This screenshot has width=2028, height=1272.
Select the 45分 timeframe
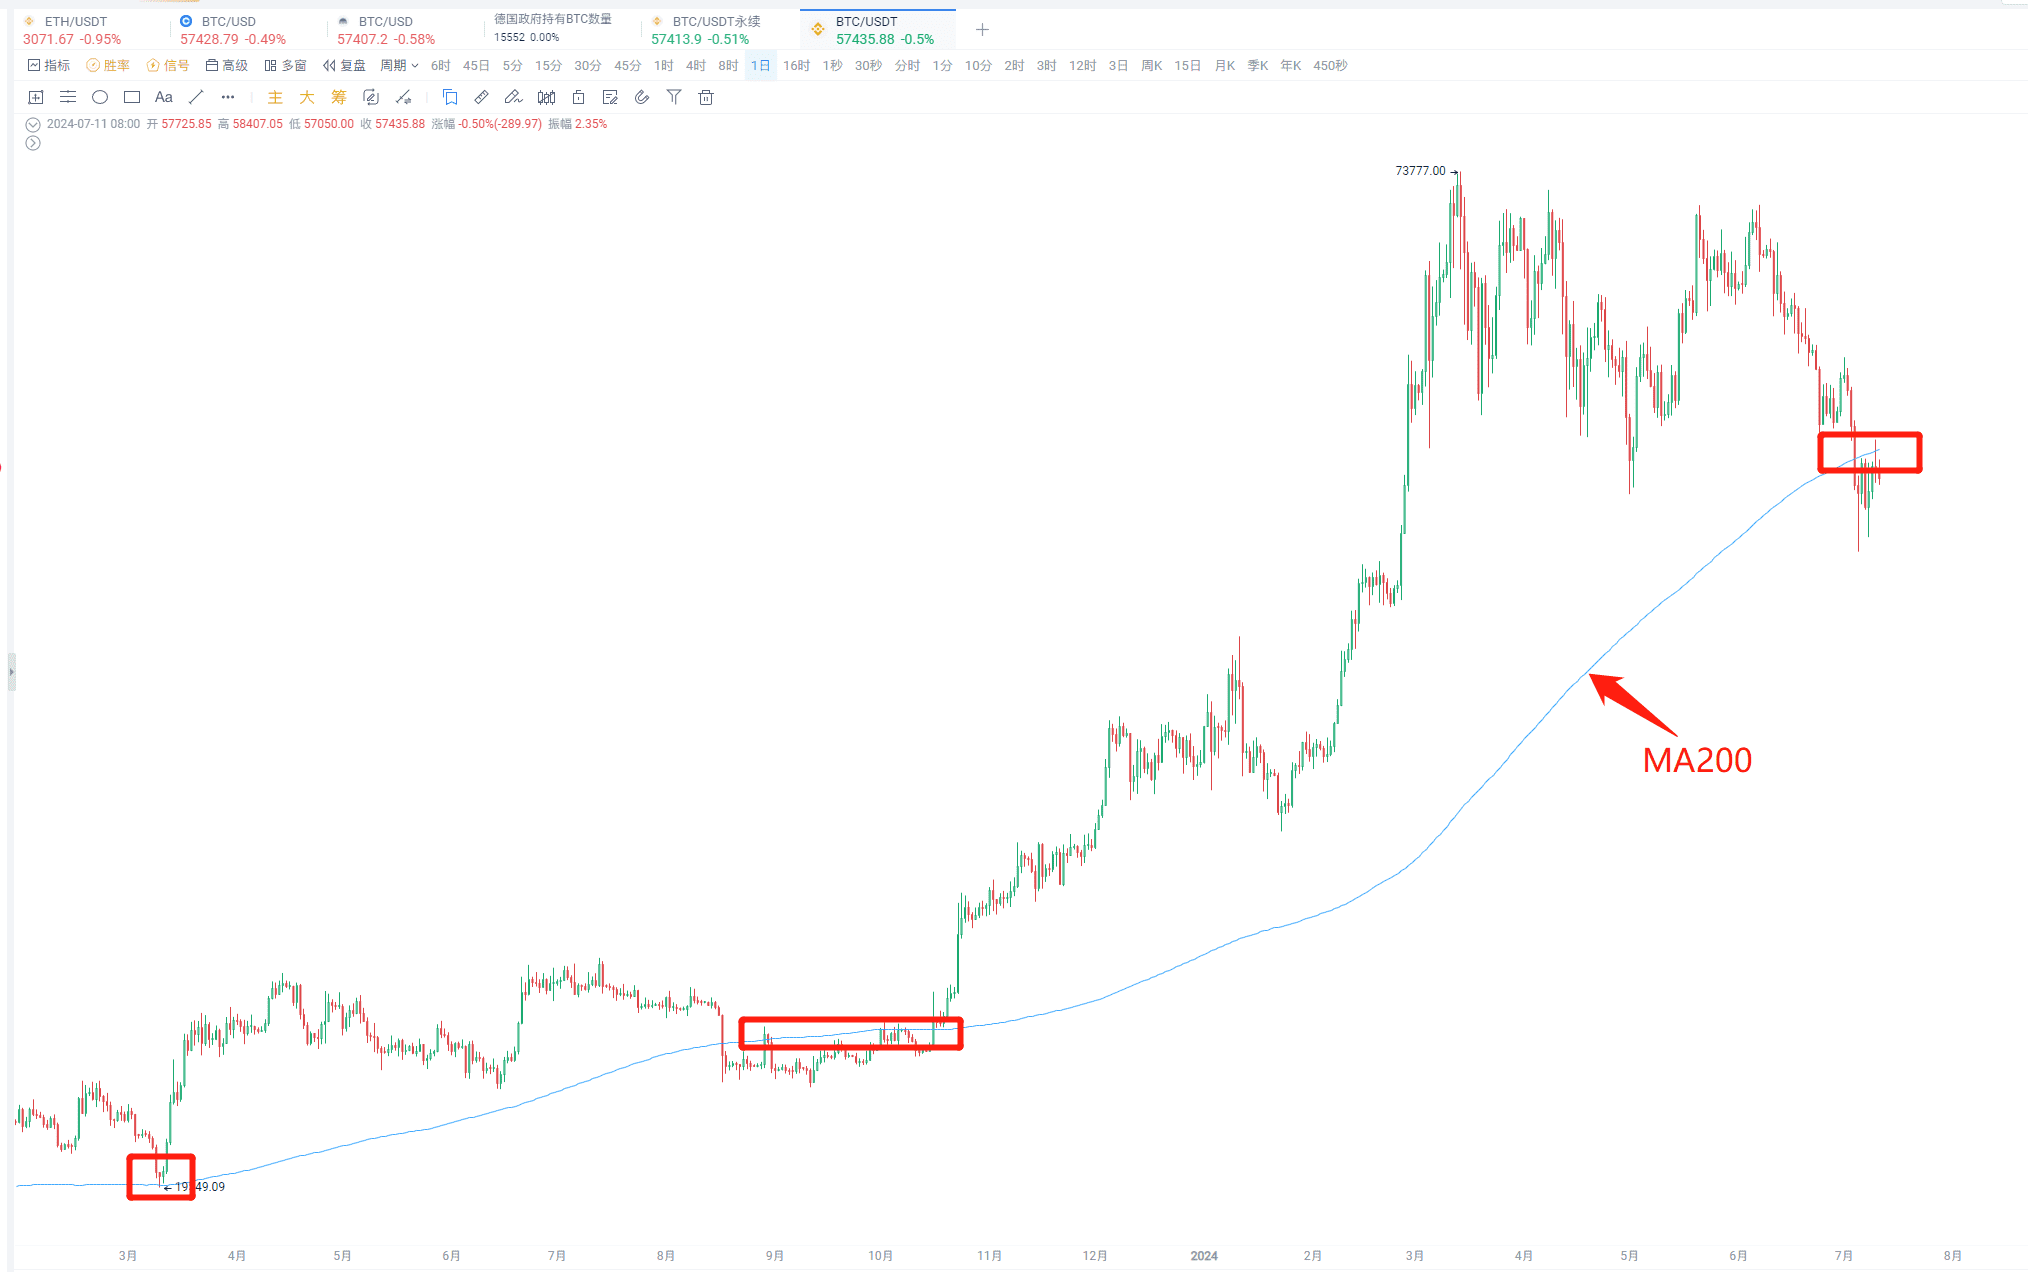click(627, 66)
